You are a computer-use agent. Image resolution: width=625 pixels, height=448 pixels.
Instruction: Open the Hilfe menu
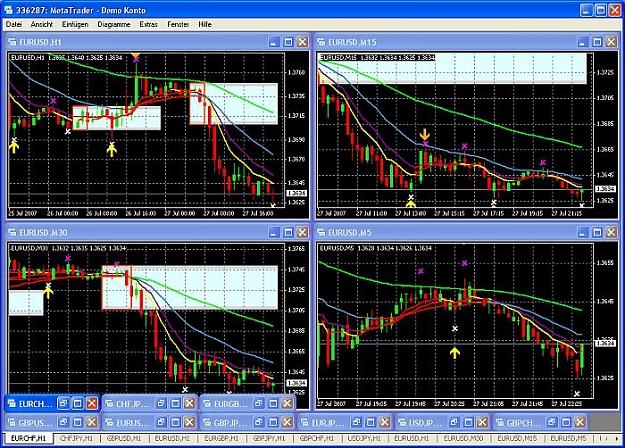point(205,24)
